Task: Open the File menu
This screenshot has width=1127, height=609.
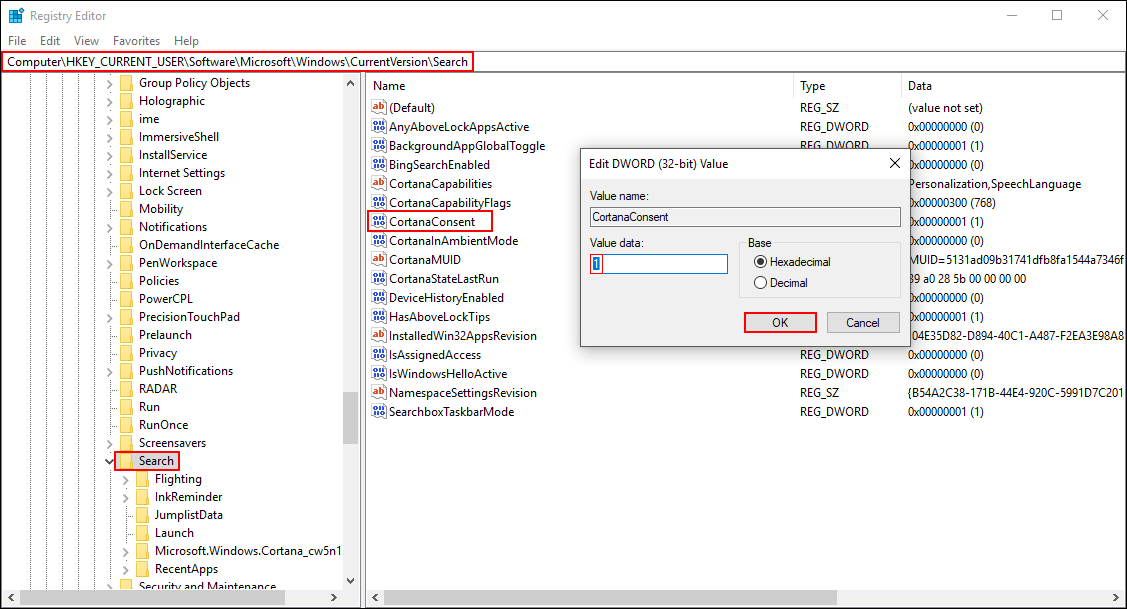Action: click(x=17, y=41)
